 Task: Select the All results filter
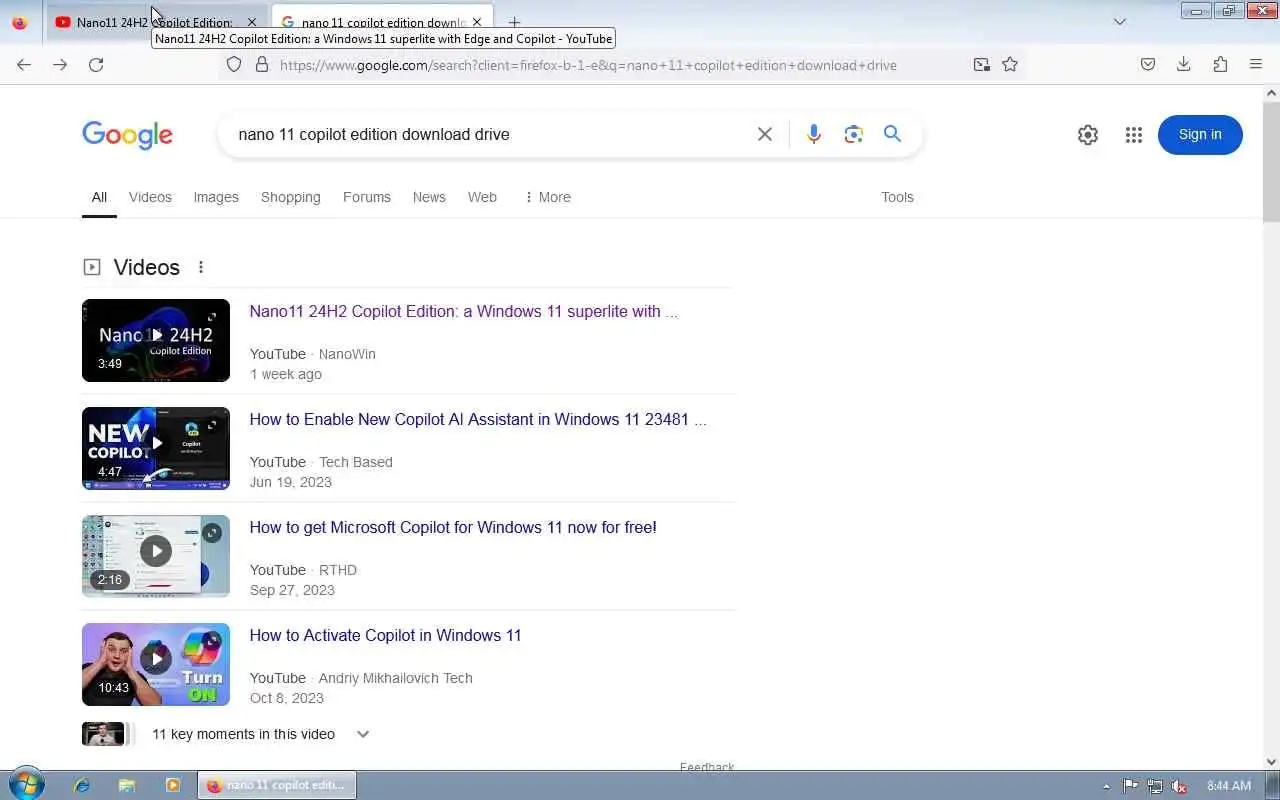(x=99, y=197)
